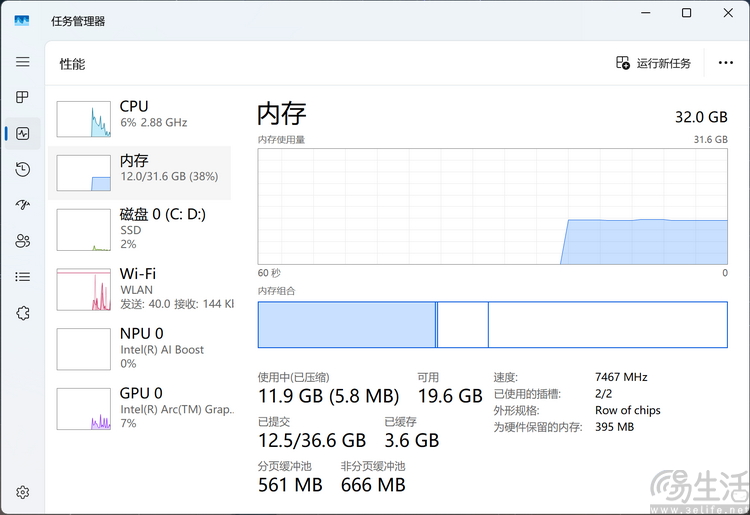Screen dimensions: 750x515
Task: Click the 11.9 GB (5.8 MB) in-use value
Action: [329, 396]
